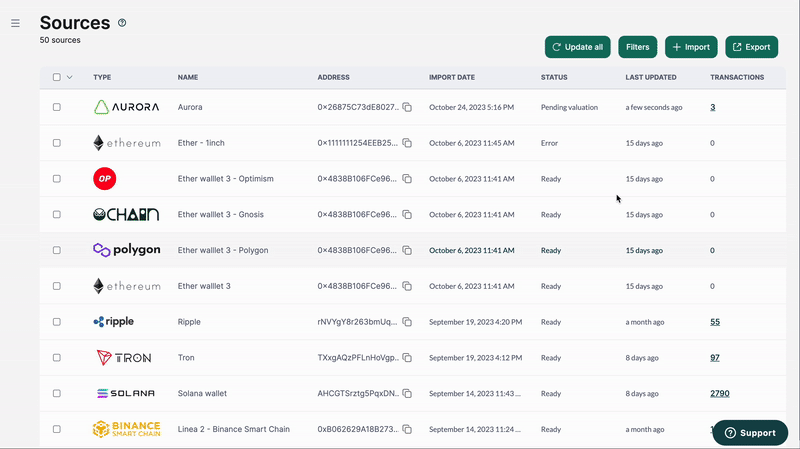Click the name Solana wallet
The height and width of the screenshot is (449, 800).
tap(202, 393)
